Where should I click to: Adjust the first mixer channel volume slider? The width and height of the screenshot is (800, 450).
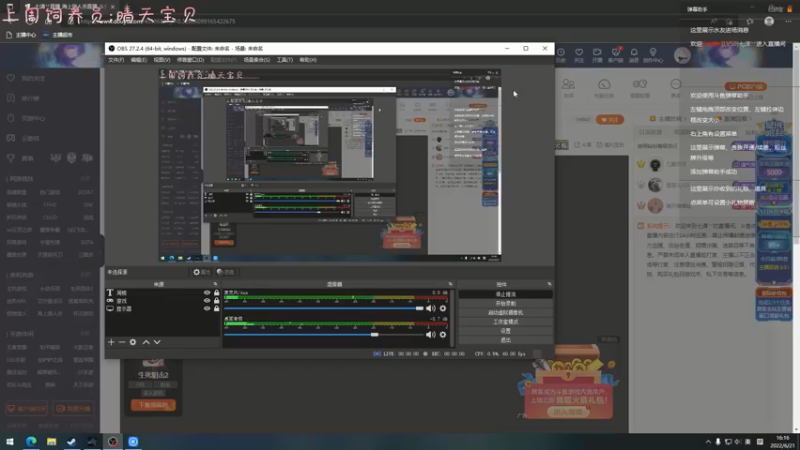tap(324, 308)
